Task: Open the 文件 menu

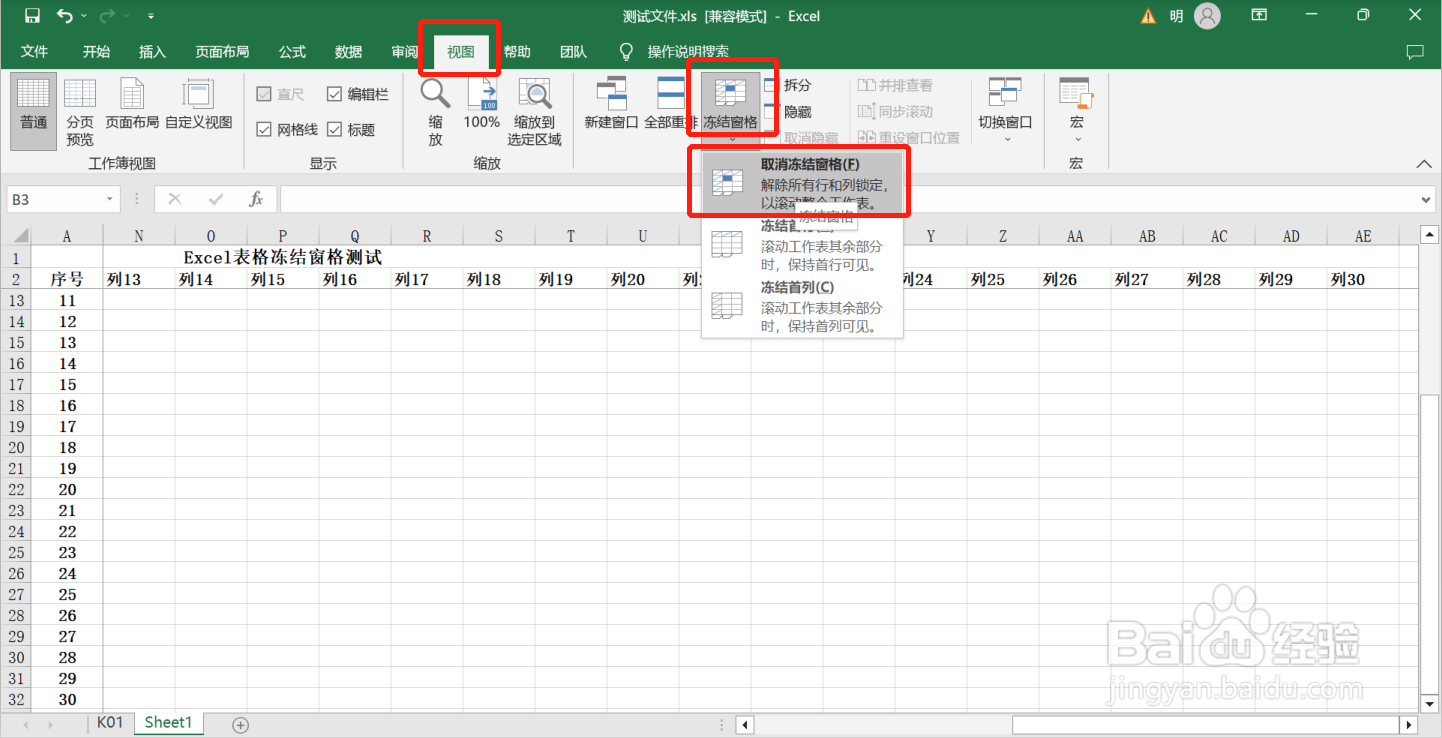Action: [35, 52]
